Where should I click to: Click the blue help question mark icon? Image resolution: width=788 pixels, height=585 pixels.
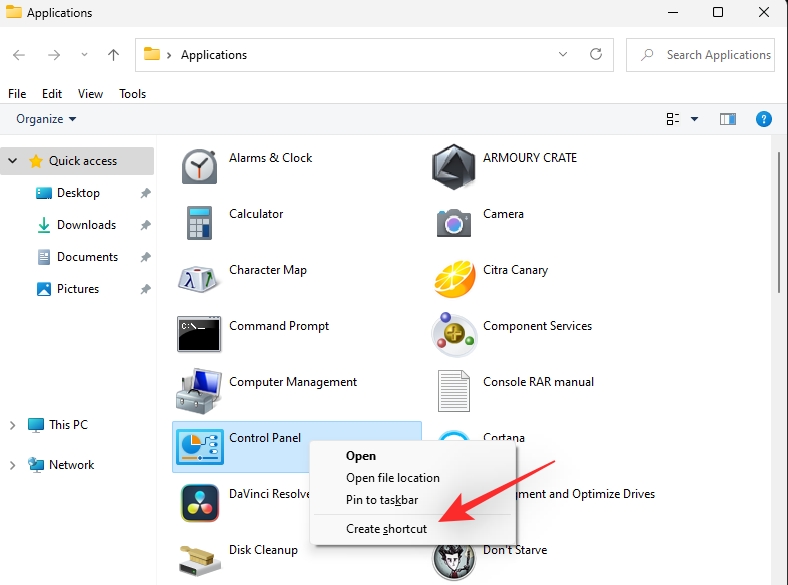click(x=763, y=119)
